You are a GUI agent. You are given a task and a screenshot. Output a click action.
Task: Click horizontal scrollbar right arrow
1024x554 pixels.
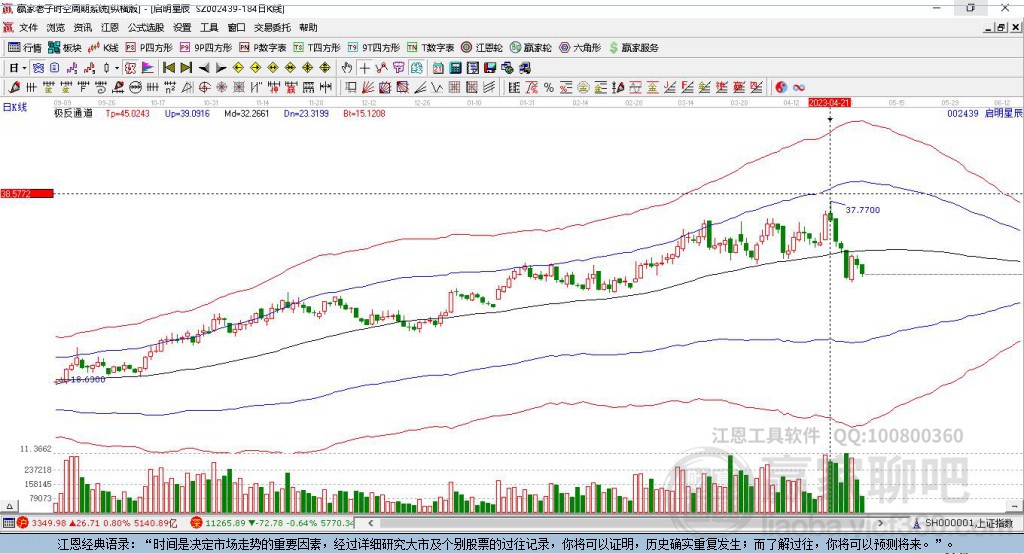(x=880, y=523)
